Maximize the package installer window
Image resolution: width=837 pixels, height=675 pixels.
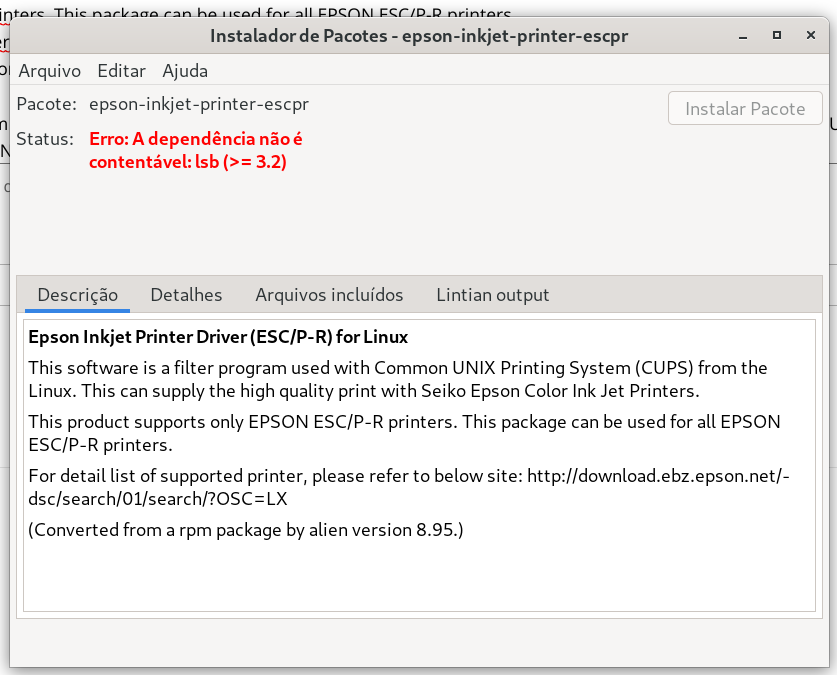(x=777, y=35)
